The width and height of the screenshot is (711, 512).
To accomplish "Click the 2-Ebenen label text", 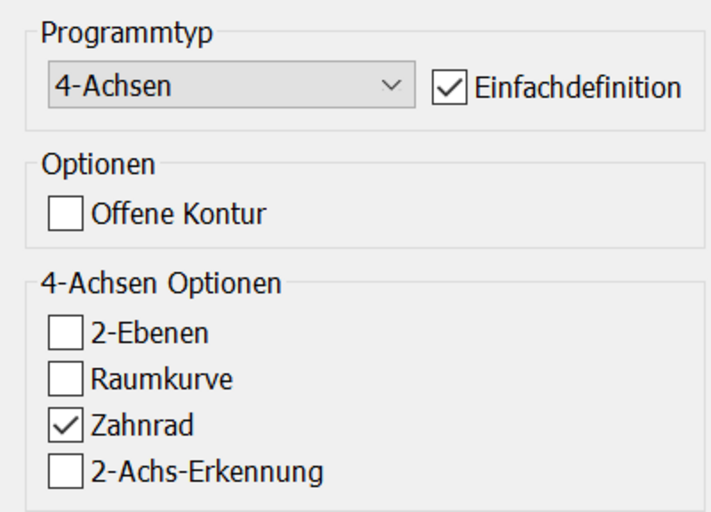I will [150, 332].
